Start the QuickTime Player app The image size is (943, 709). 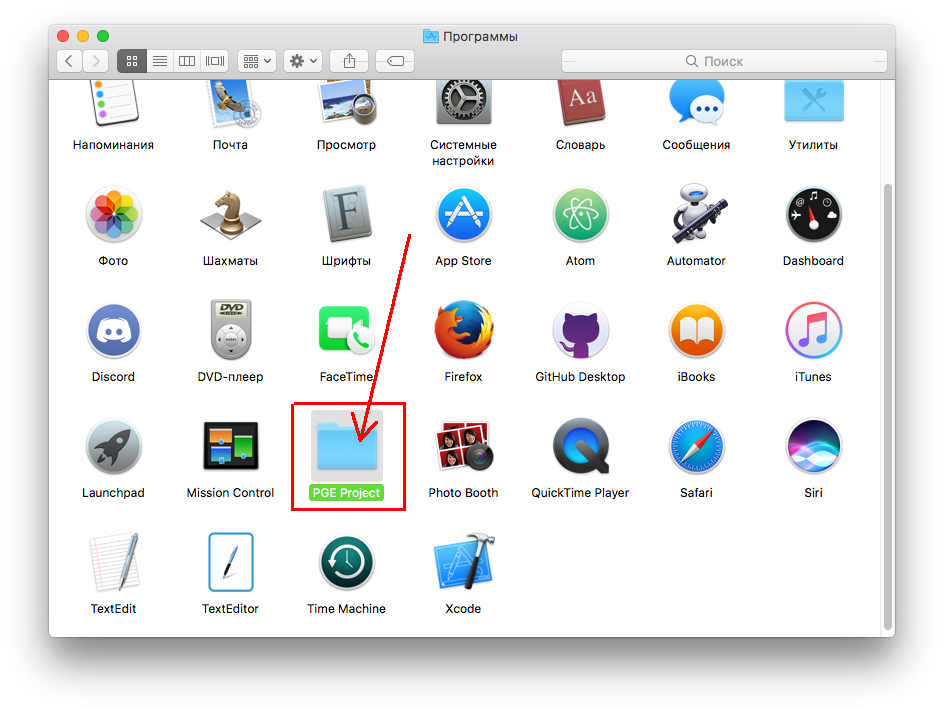coord(580,447)
